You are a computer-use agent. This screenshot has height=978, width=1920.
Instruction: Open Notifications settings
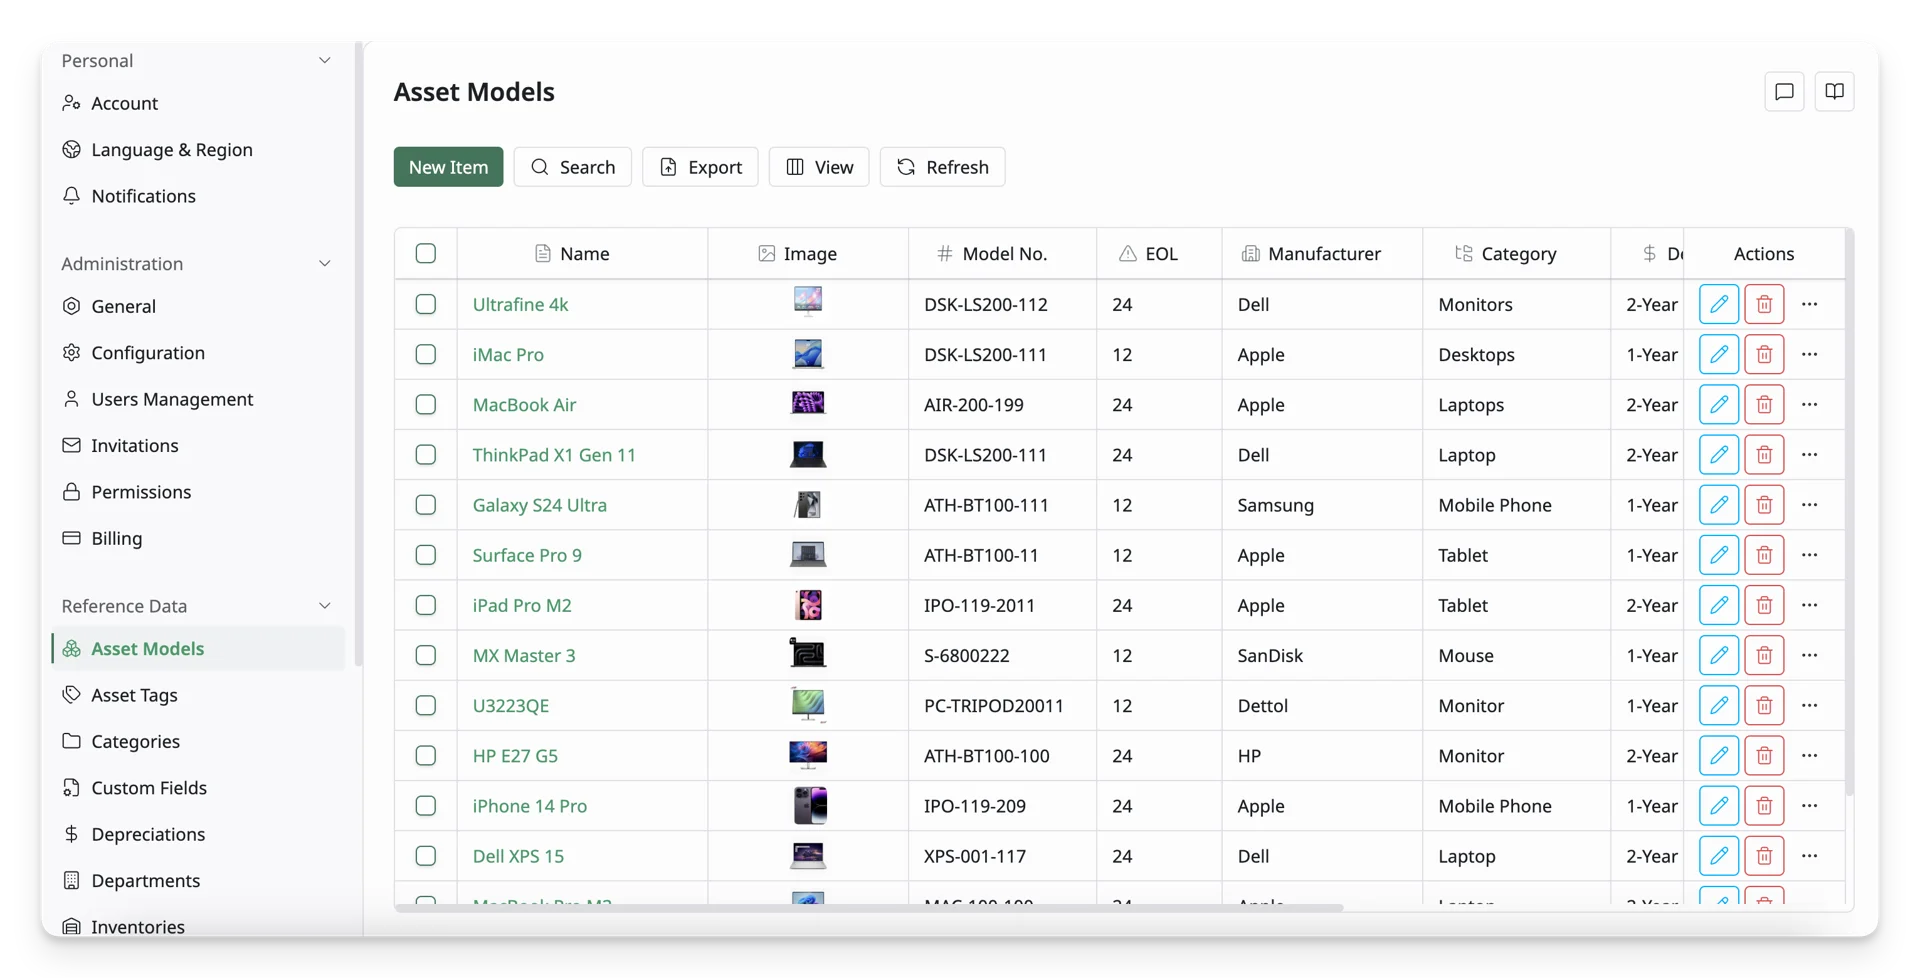pyautogui.click(x=198, y=196)
